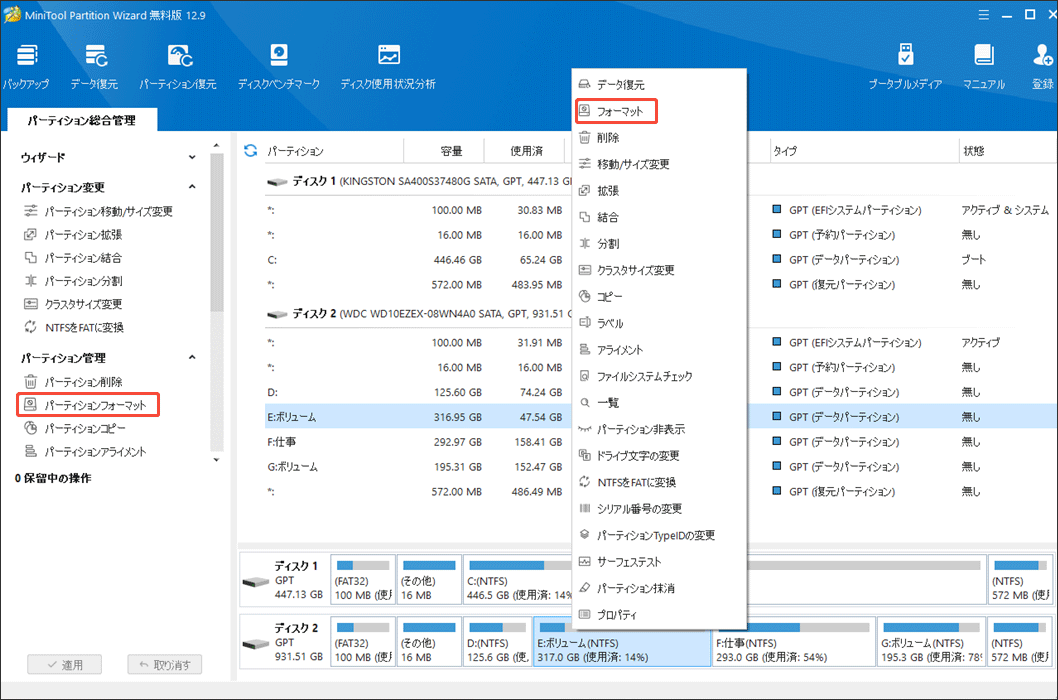Choose コピー in the context menu
This screenshot has height=700, width=1058.
point(659,297)
